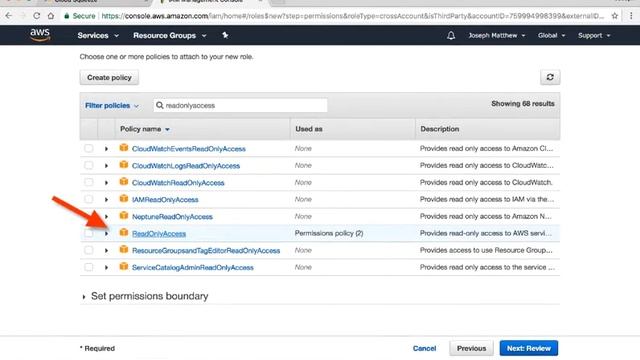Open the ServiceCatalogAdminReadOnlyAccess policy link
The width and height of the screenshot is (640, 360).
click(193, 267)
